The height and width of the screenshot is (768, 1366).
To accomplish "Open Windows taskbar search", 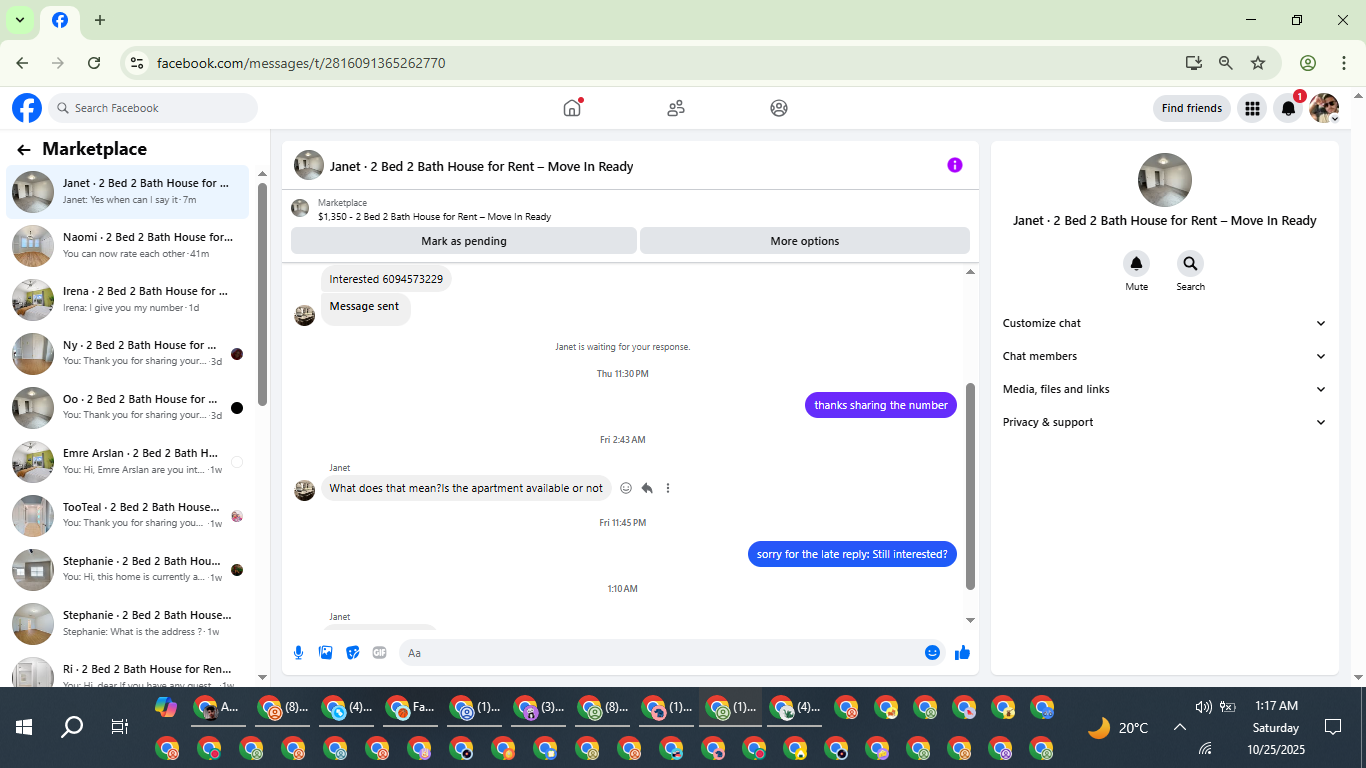I will 72,727.
